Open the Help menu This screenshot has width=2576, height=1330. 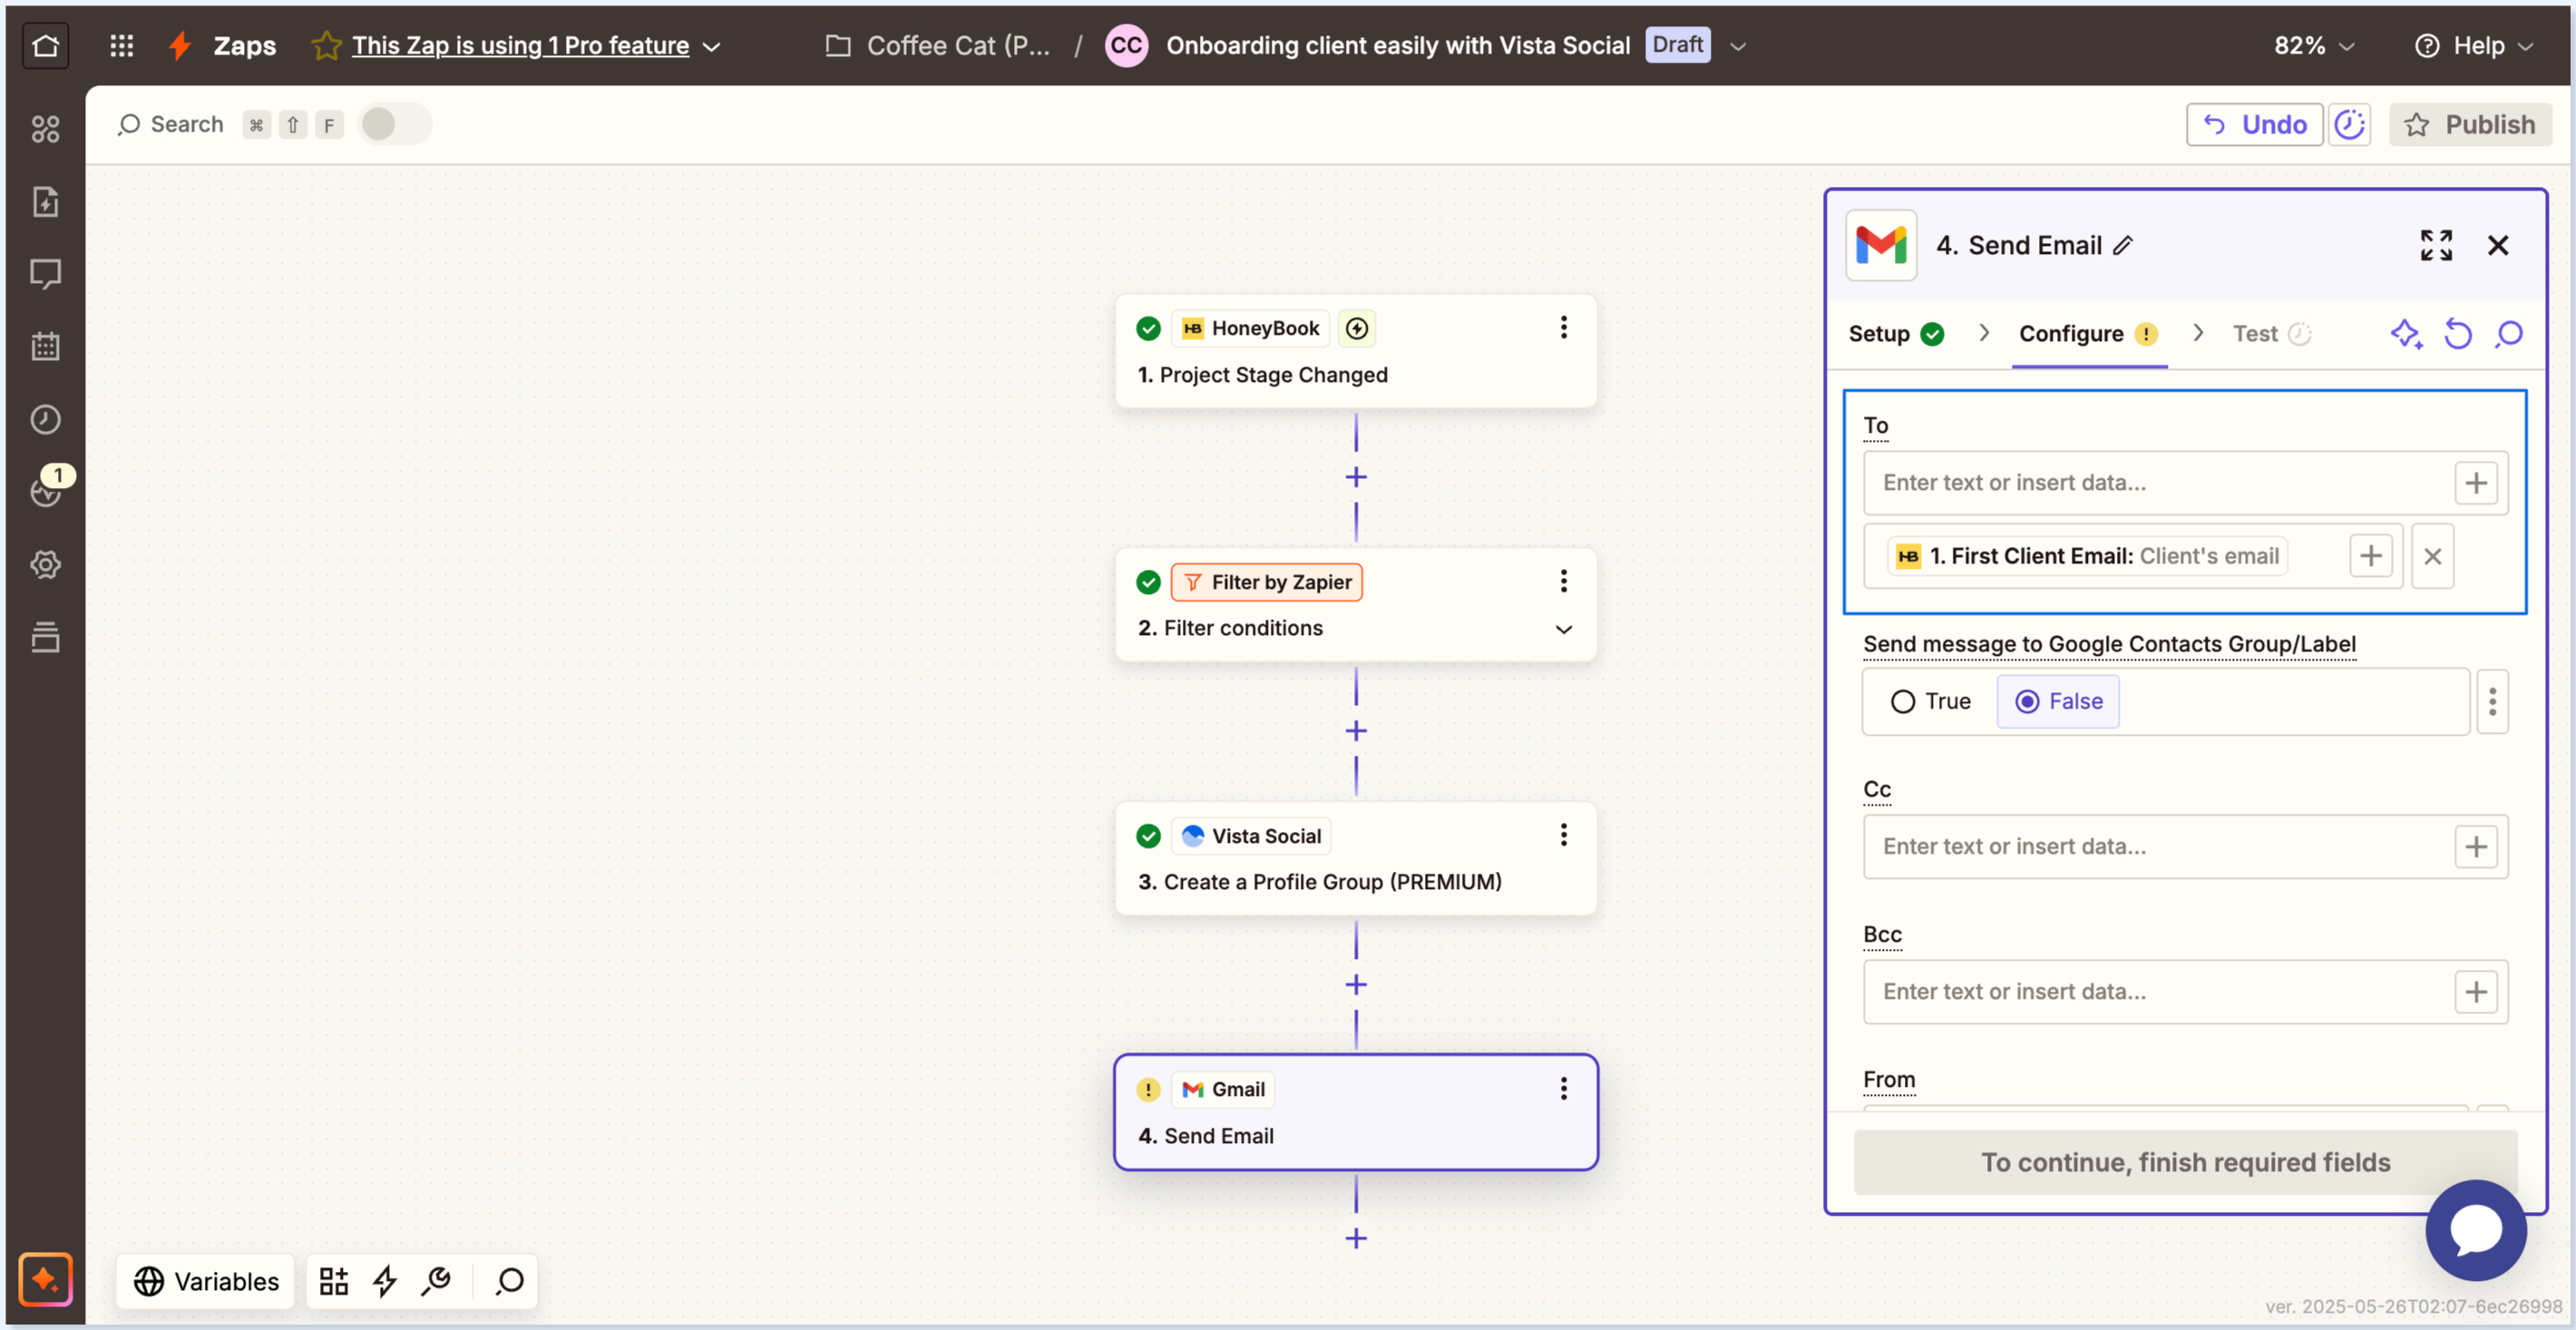[2474, 46]
